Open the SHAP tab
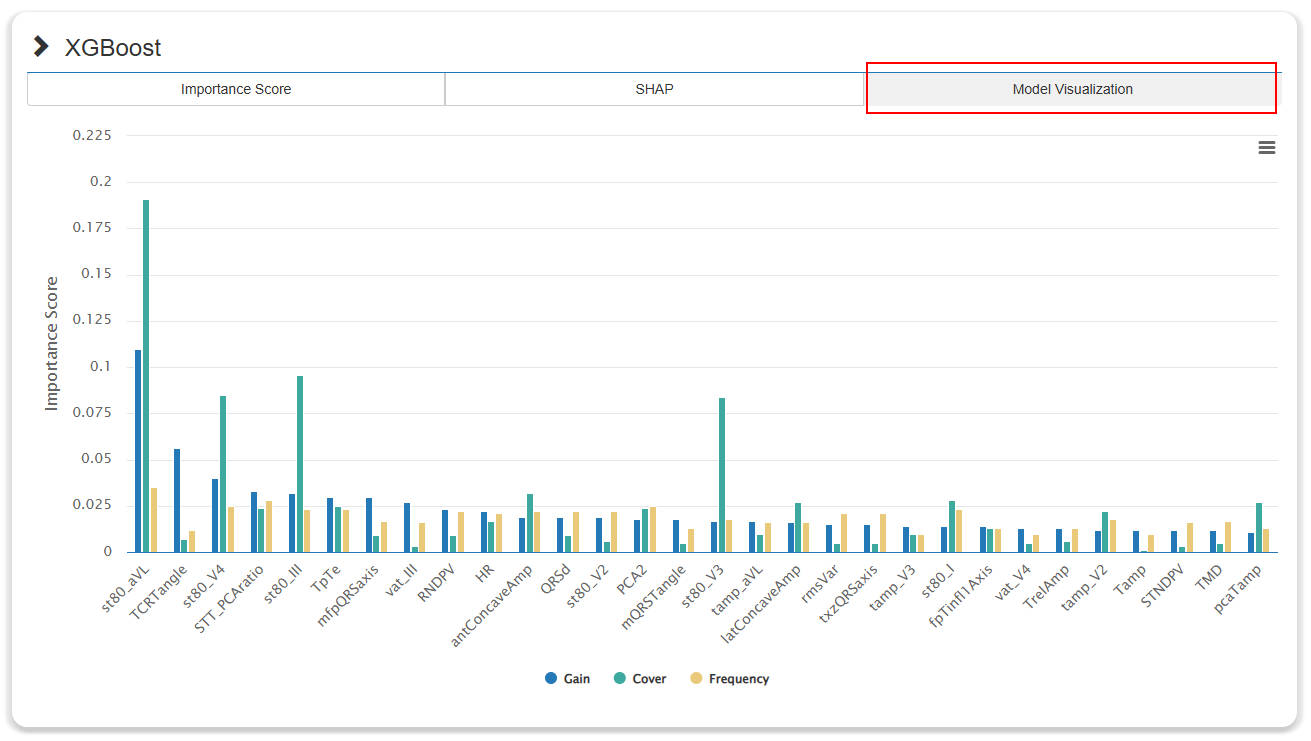This screenshot has width=1311, height=741. [654, 89]
